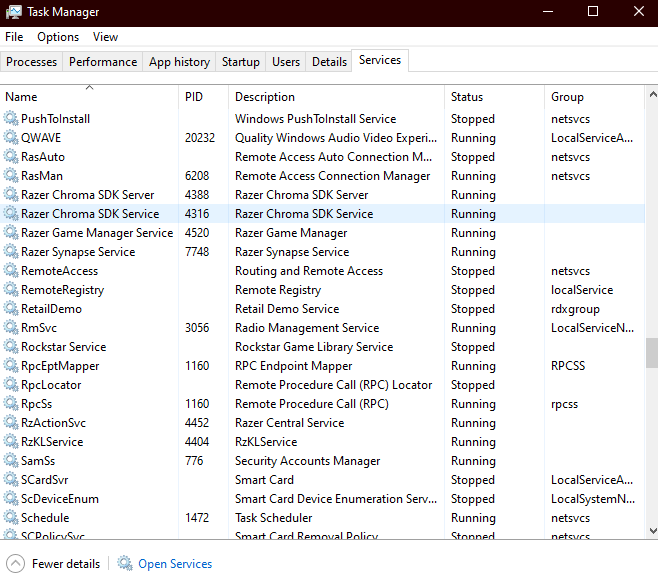Click the gear icon beside RetailDemo
Viewport: 658px width, 583px height.
point(11,308)
